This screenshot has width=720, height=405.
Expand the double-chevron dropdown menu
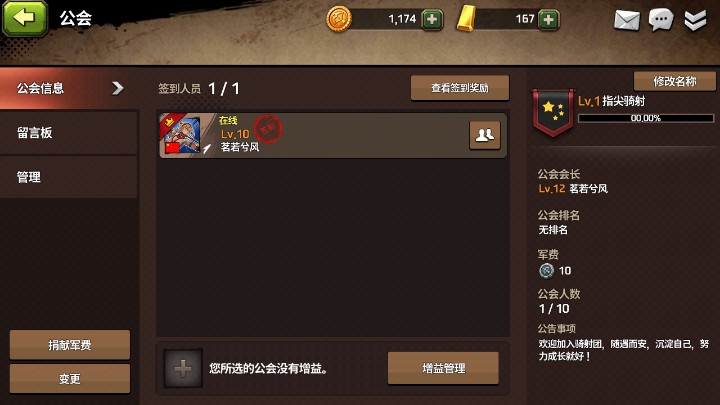pos(695,20)
